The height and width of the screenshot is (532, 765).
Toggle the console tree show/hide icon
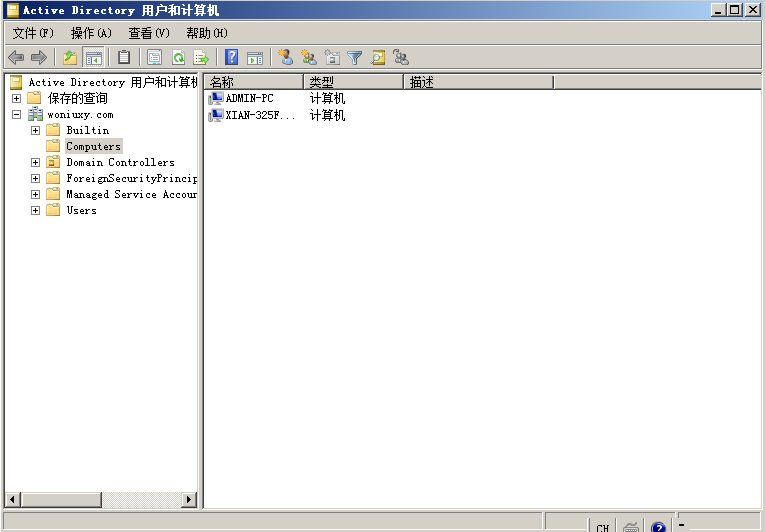point(93,58)
